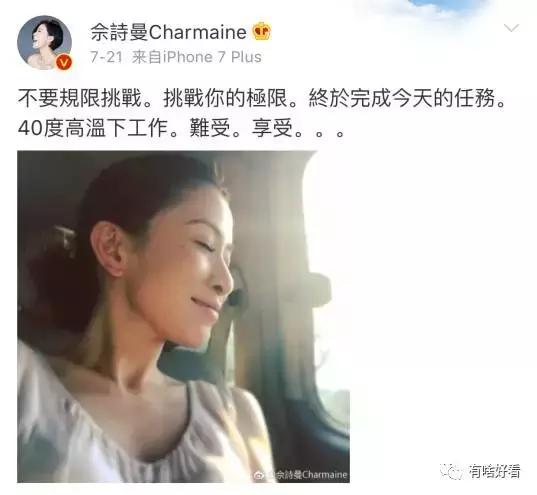Open the round profile avatar photo
This screenshot has height=495, width=537.
[45, 42]
